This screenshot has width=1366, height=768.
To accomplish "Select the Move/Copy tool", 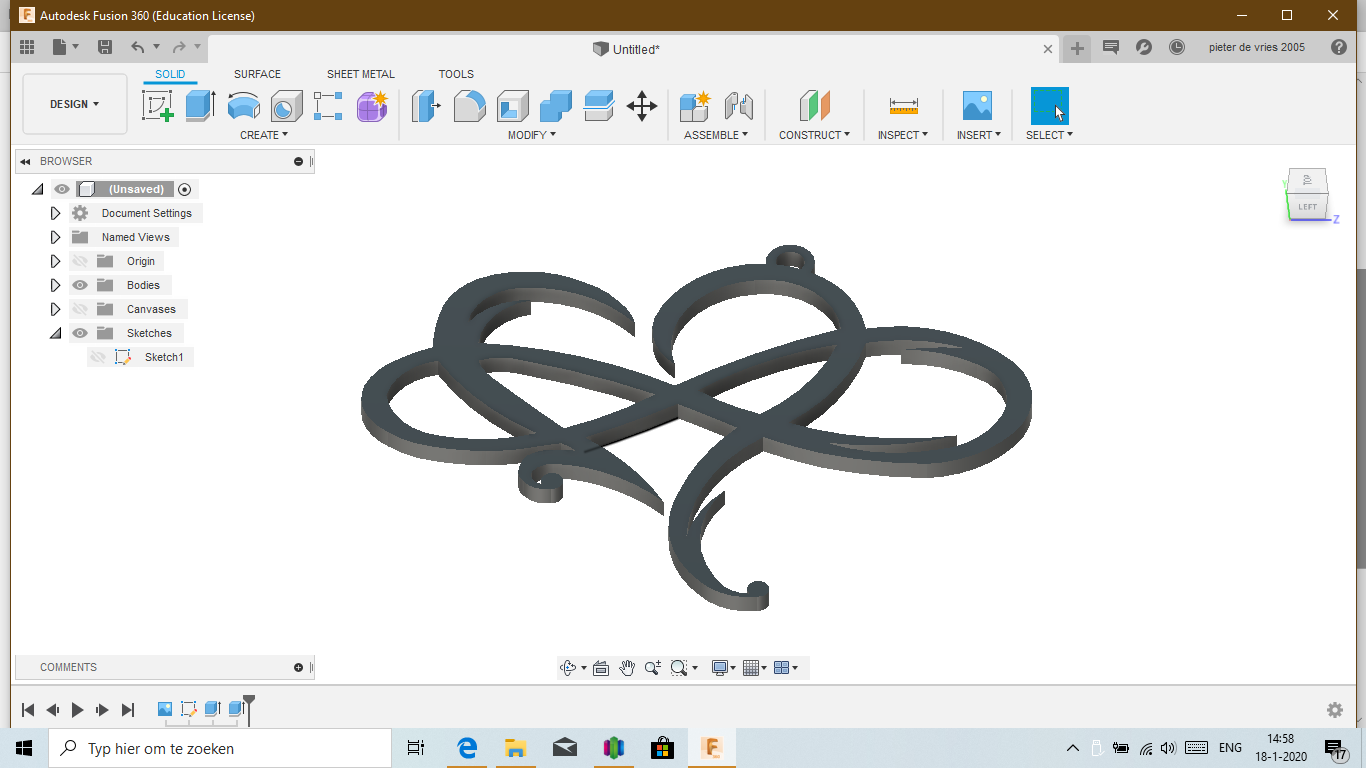I will [x=642, y=106].
